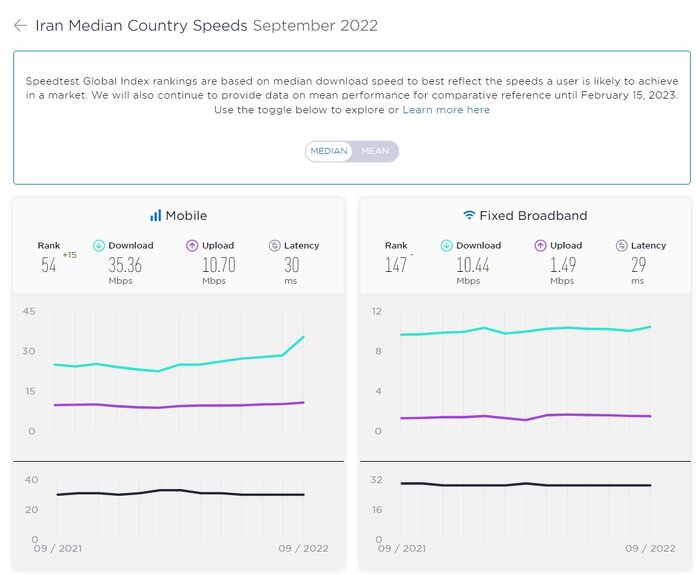Click the Mobile latency icon
The image size is (700, 575).
pyautogui.click(x=275, y=245)
